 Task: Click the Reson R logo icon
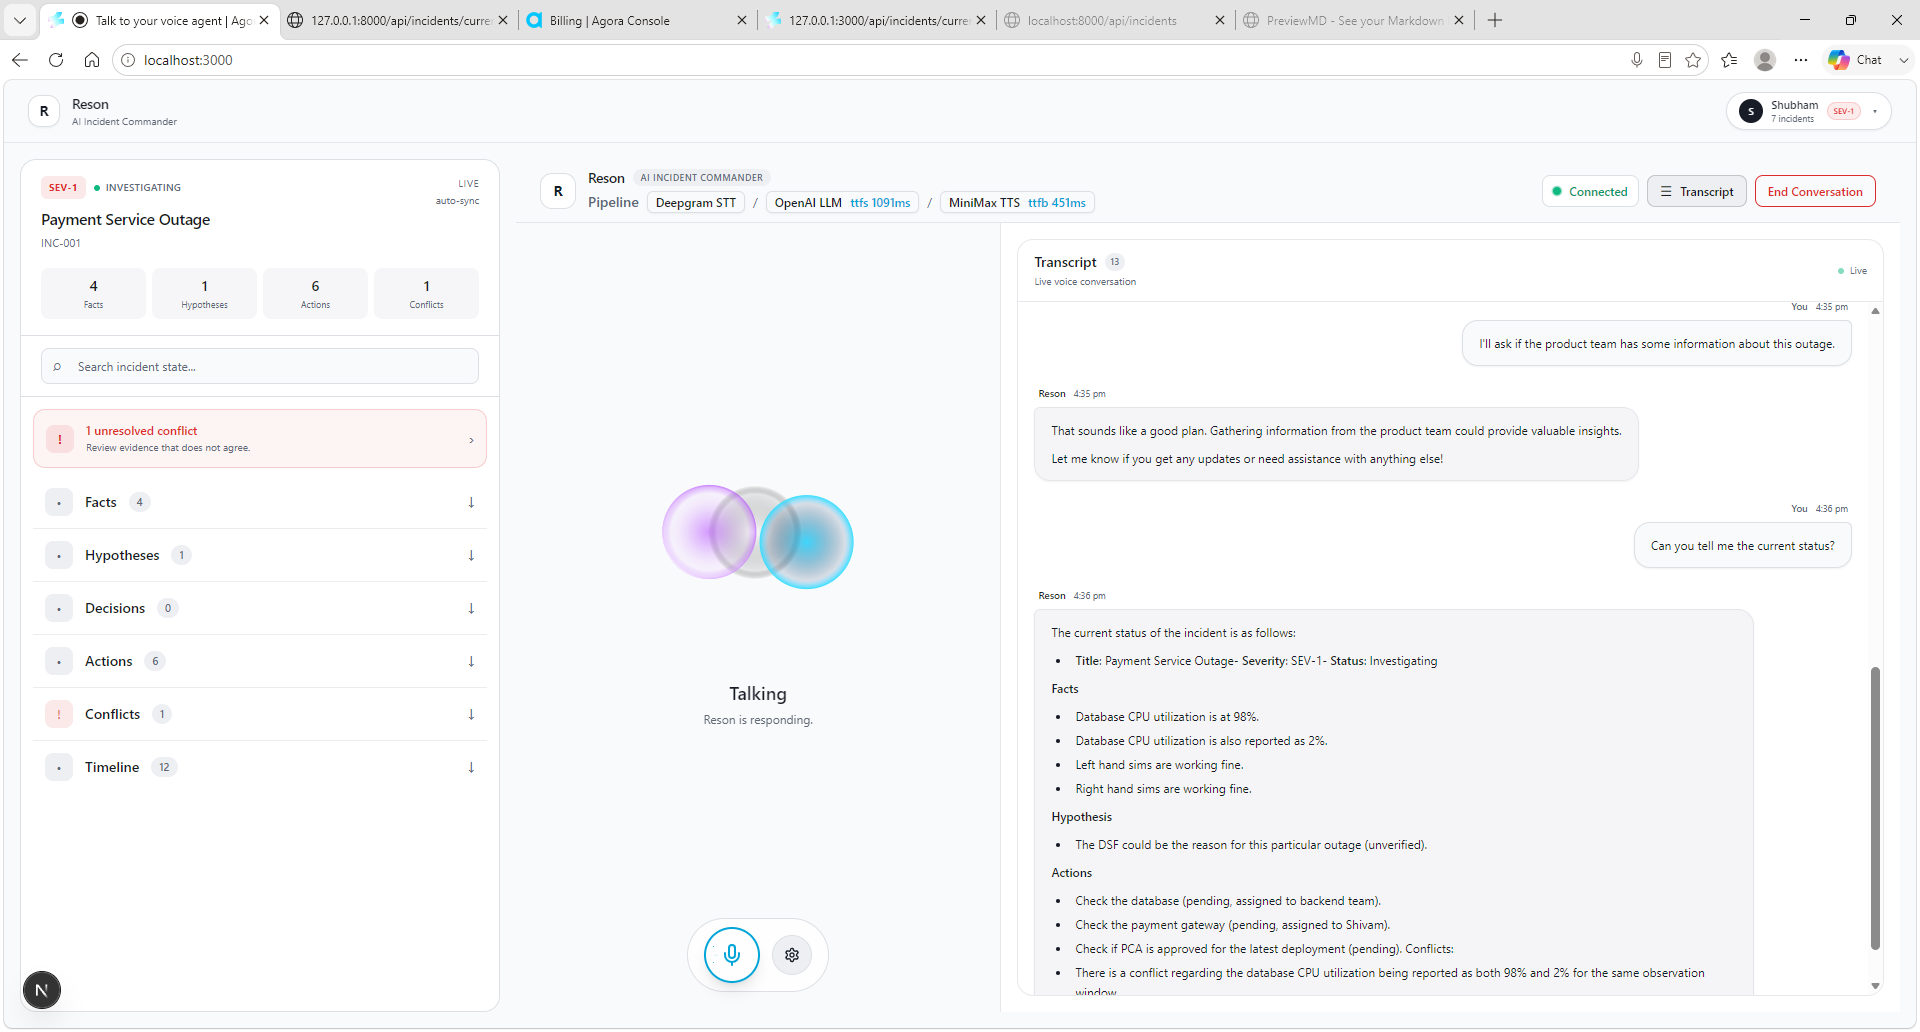[44, 111]
